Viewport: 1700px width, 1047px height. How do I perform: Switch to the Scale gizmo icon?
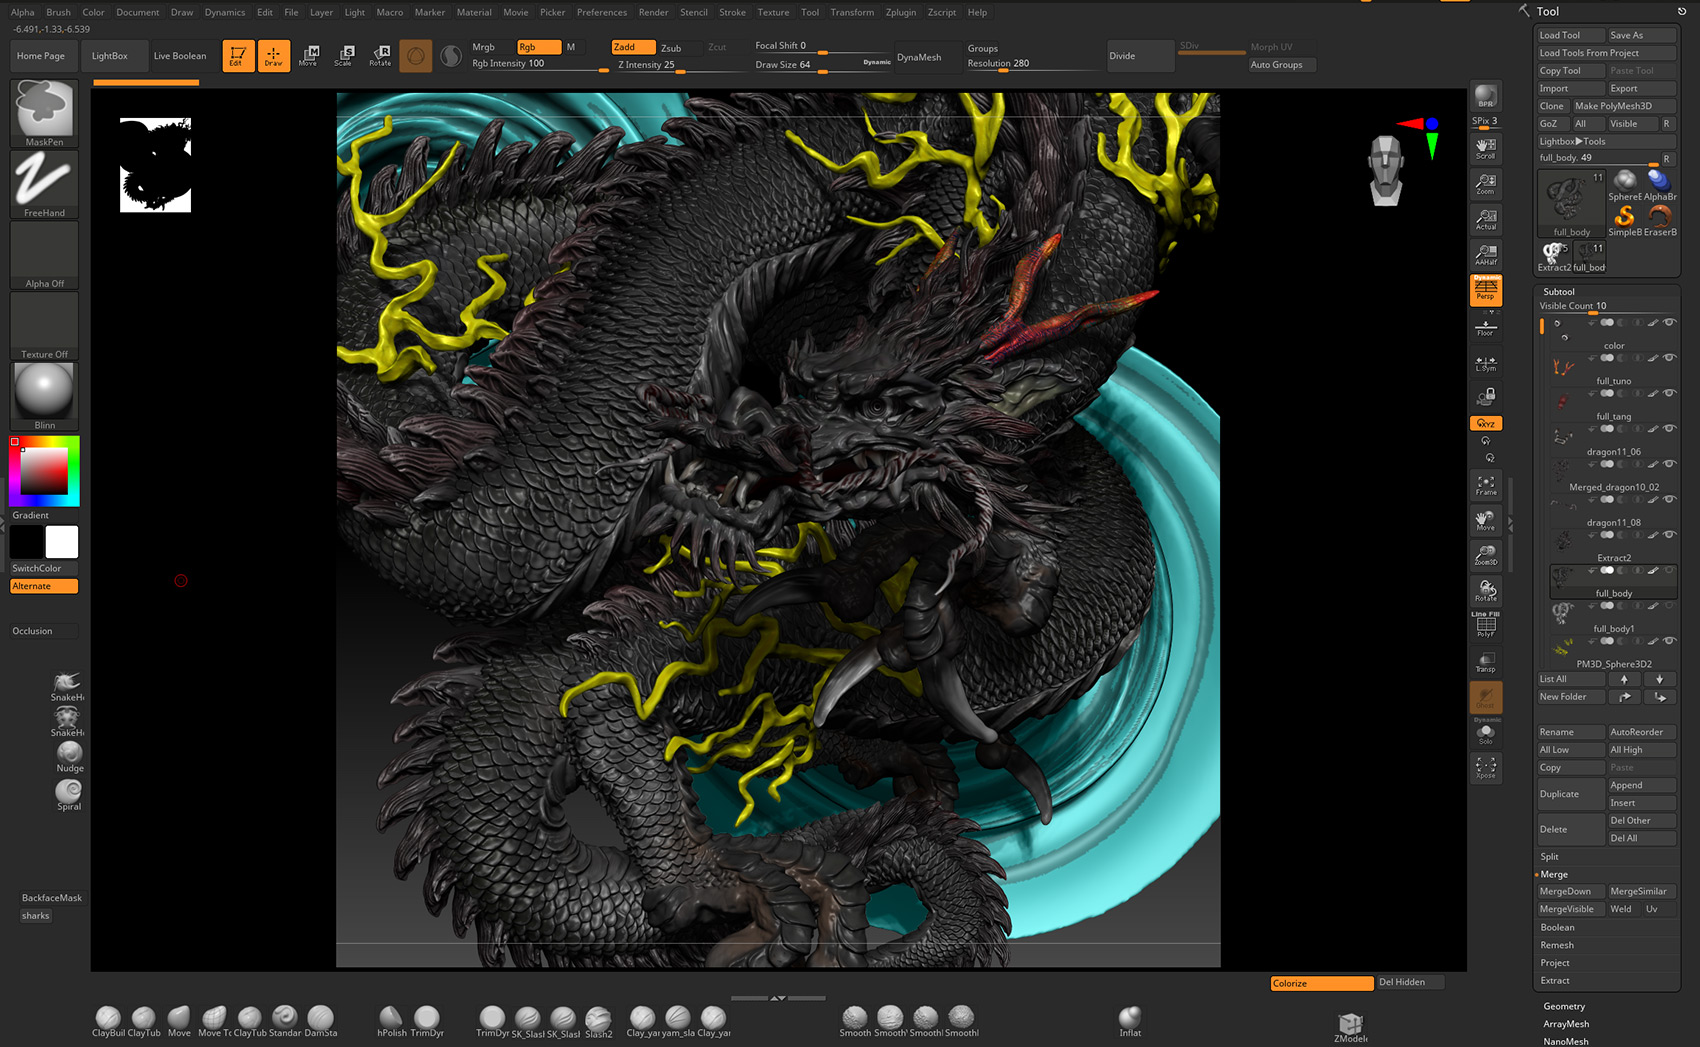tap(344, 56)
